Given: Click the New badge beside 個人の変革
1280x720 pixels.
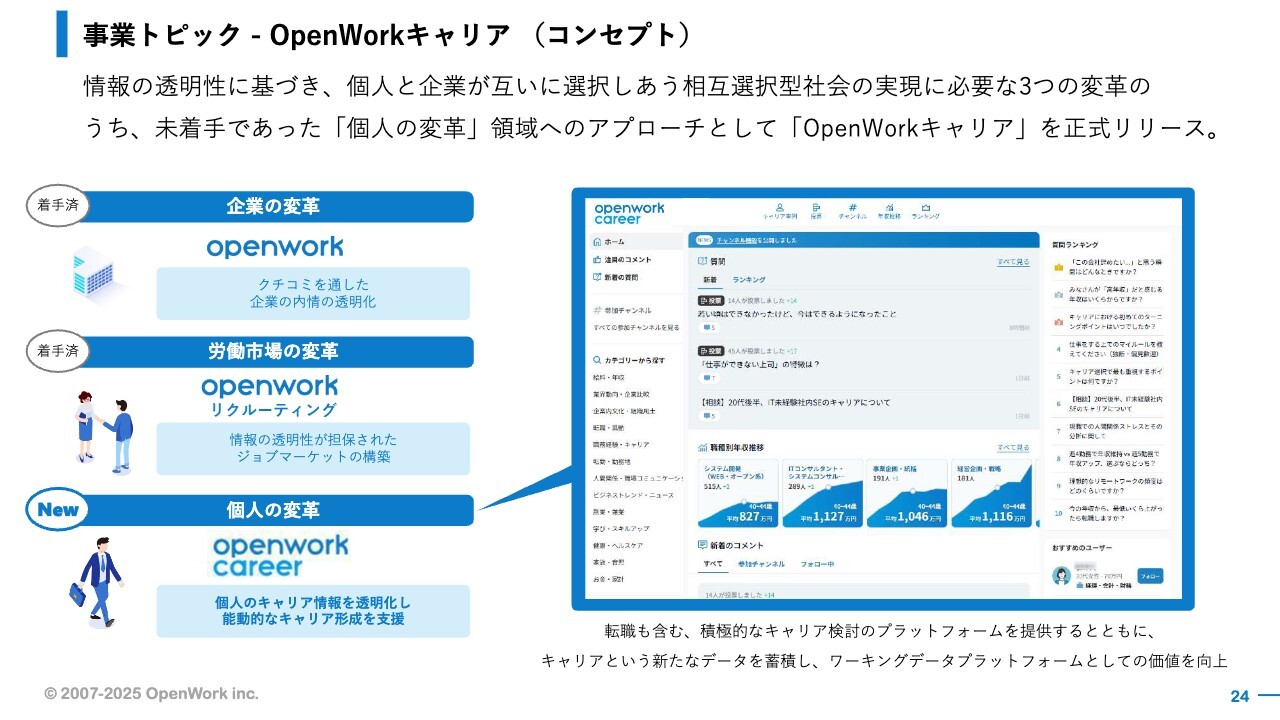Looking at the screenshot, I should click(x=58, y=509).
